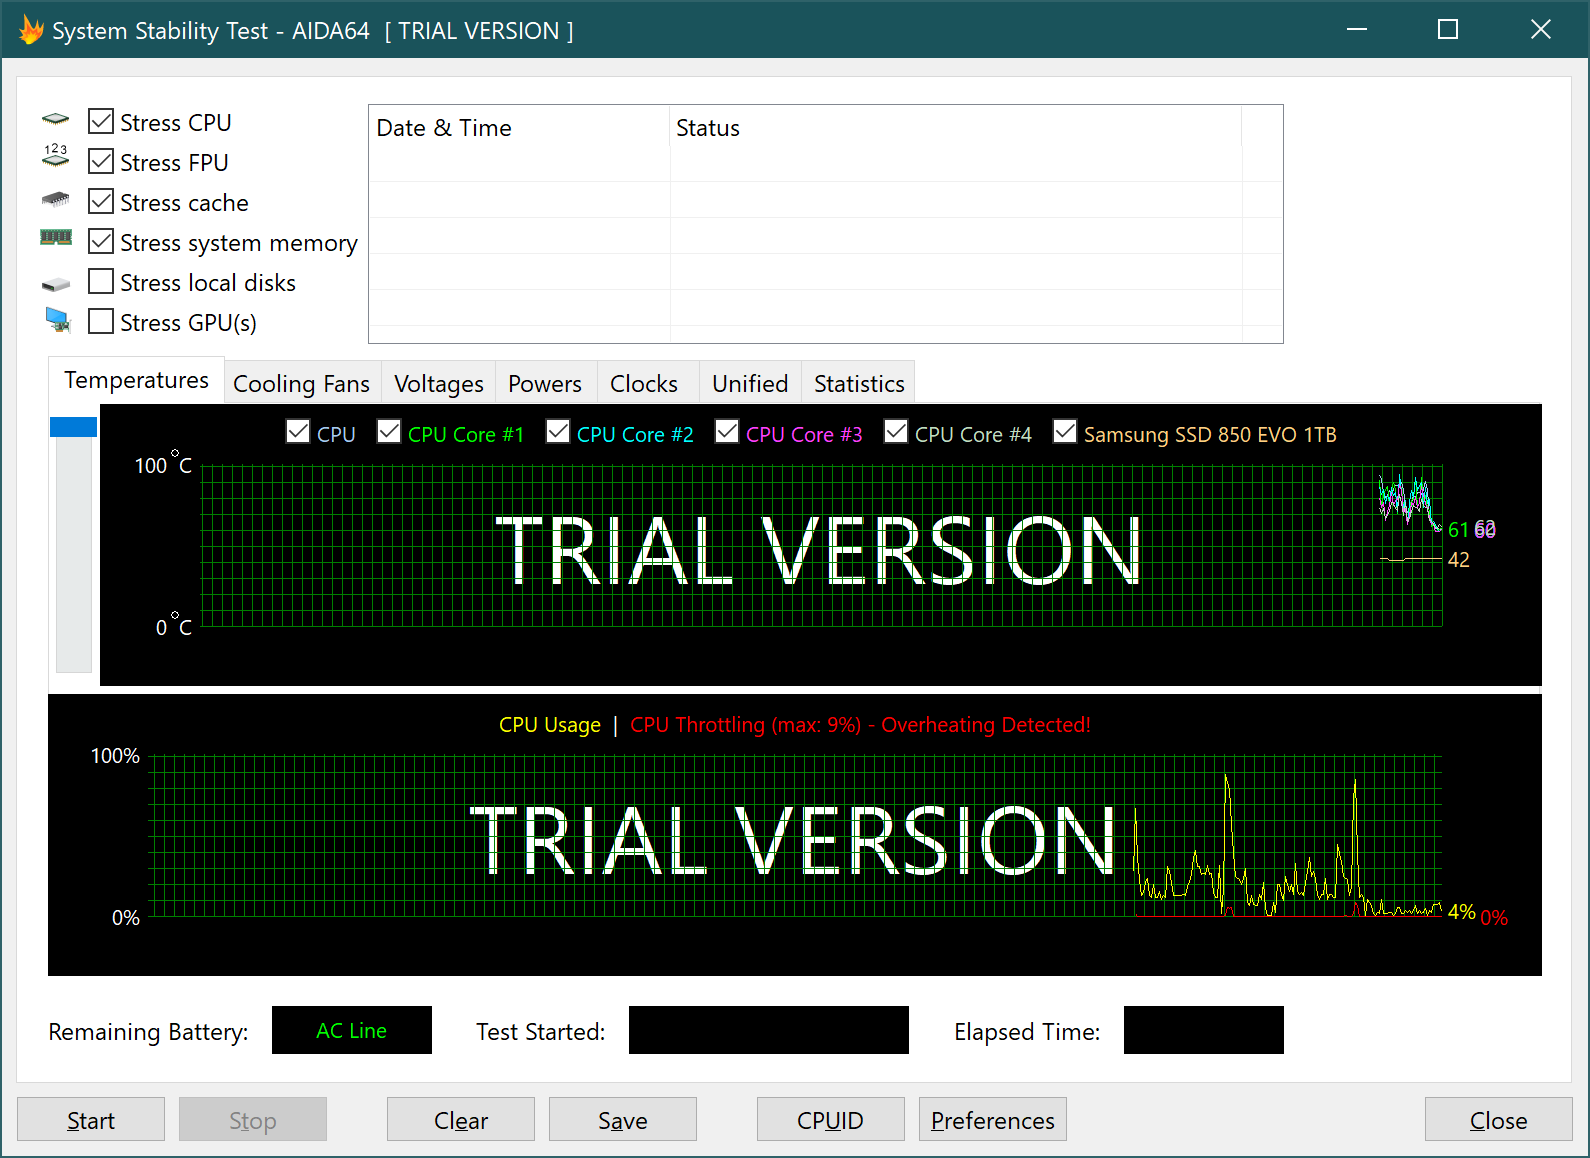Image resolution: width=1590 pixels, height=1158 pixels.
Task: Open the Statistics tab
Action: coord(858,384)
